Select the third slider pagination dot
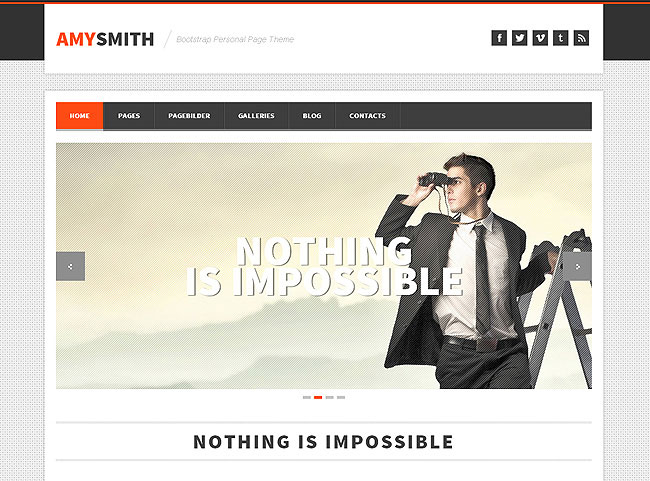The width and height of the screenshot is (650, 481). [330, 397]
